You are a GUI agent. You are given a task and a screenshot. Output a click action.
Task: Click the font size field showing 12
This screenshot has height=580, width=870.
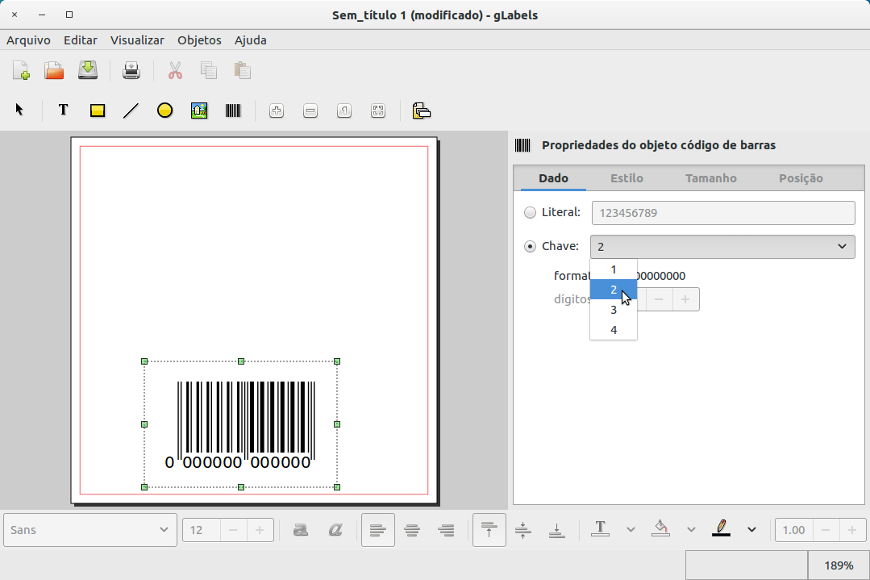point(201,531)
